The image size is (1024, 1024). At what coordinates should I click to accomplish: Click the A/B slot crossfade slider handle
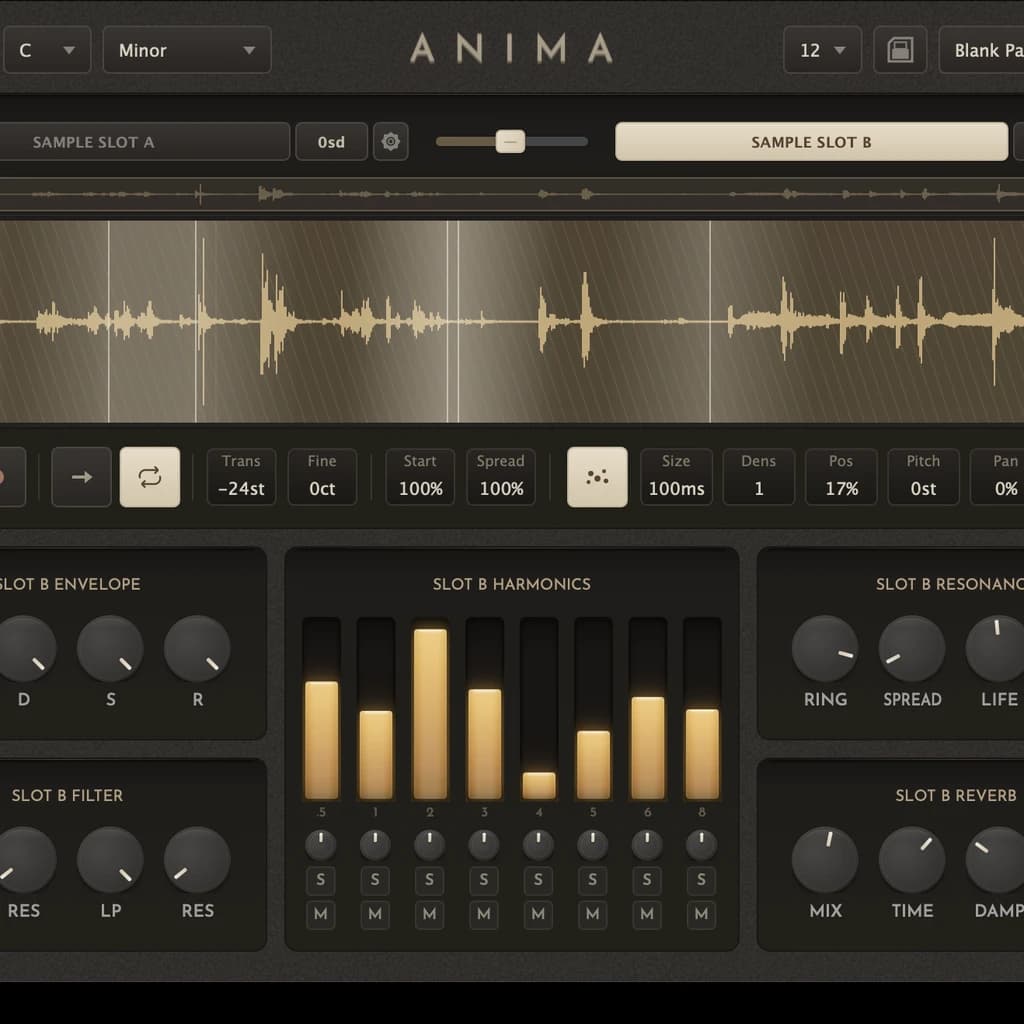[510, 141]
